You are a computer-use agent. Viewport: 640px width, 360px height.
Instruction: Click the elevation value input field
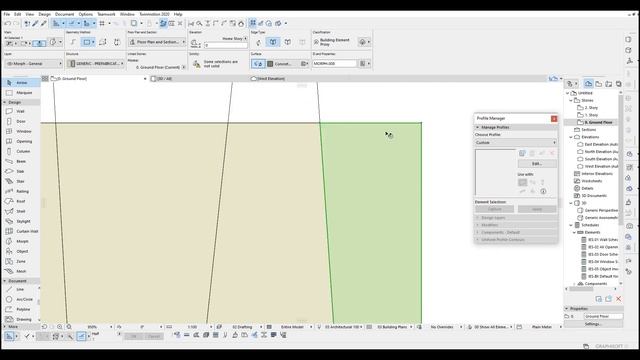point(226,45)
